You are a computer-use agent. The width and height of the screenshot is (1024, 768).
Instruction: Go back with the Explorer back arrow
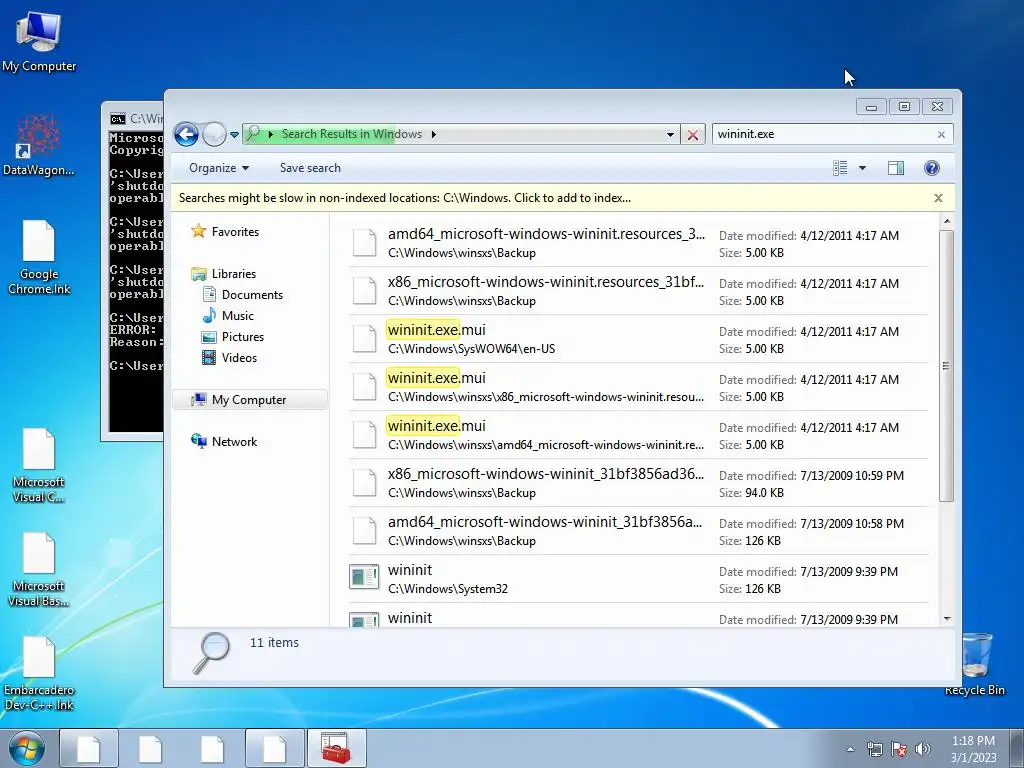186,135
